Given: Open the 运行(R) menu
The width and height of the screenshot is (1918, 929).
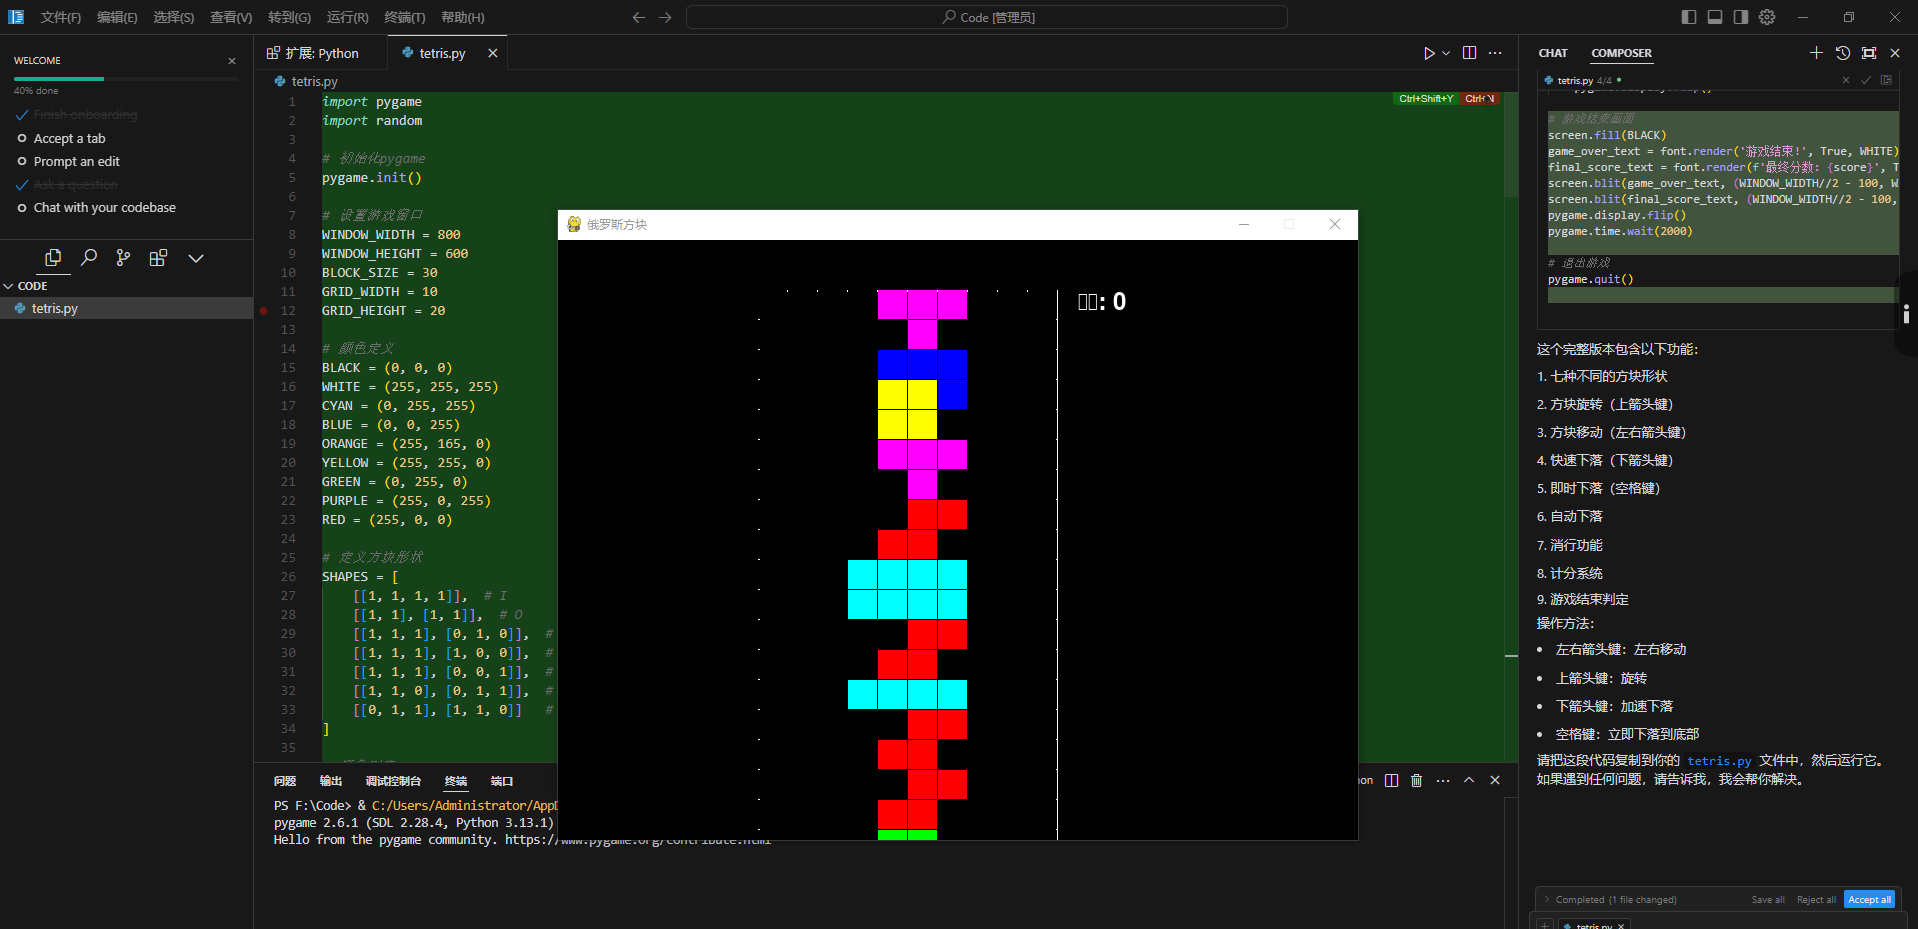Looking at the screenshot, I should (347, 17).
